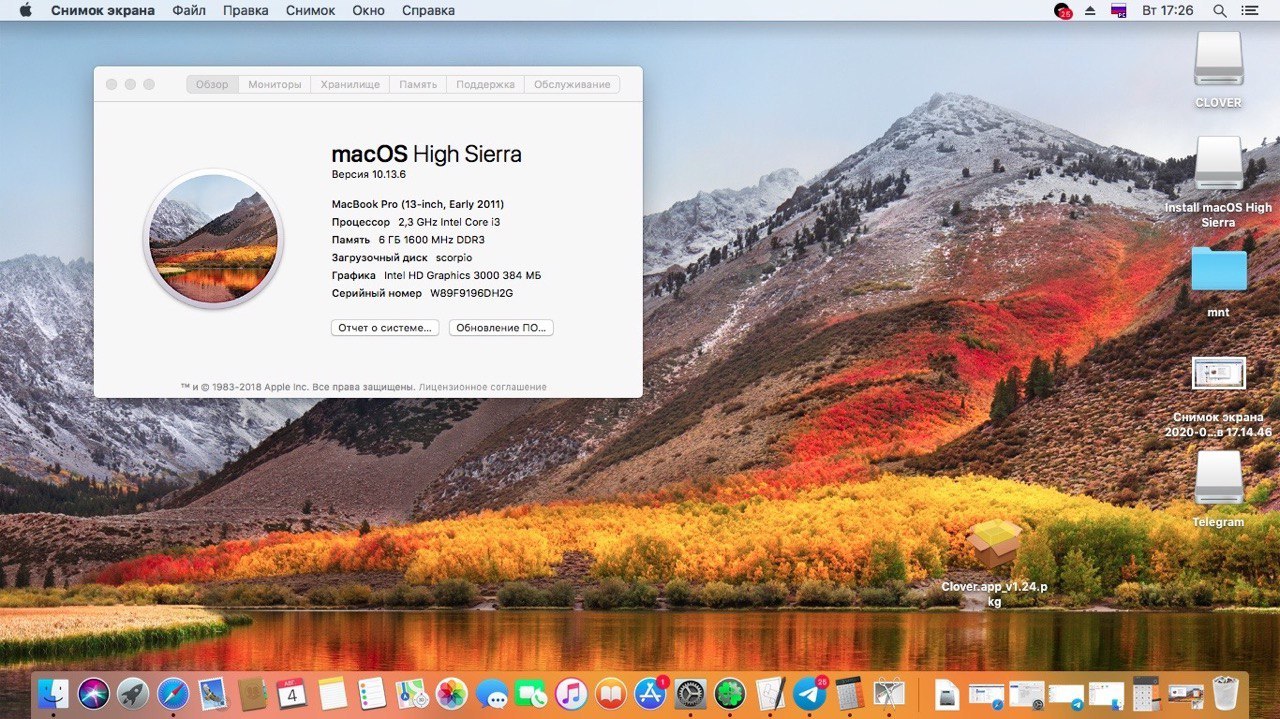1280x719 pixels.
Task: Open the Файл menu
Action: (189, 10)
